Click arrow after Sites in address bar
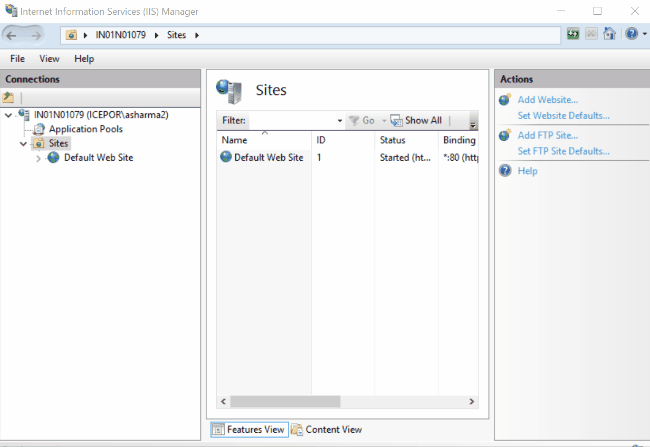Image resolution: width=650 pixels, height=447 pixels. click(x=197, y=35)
